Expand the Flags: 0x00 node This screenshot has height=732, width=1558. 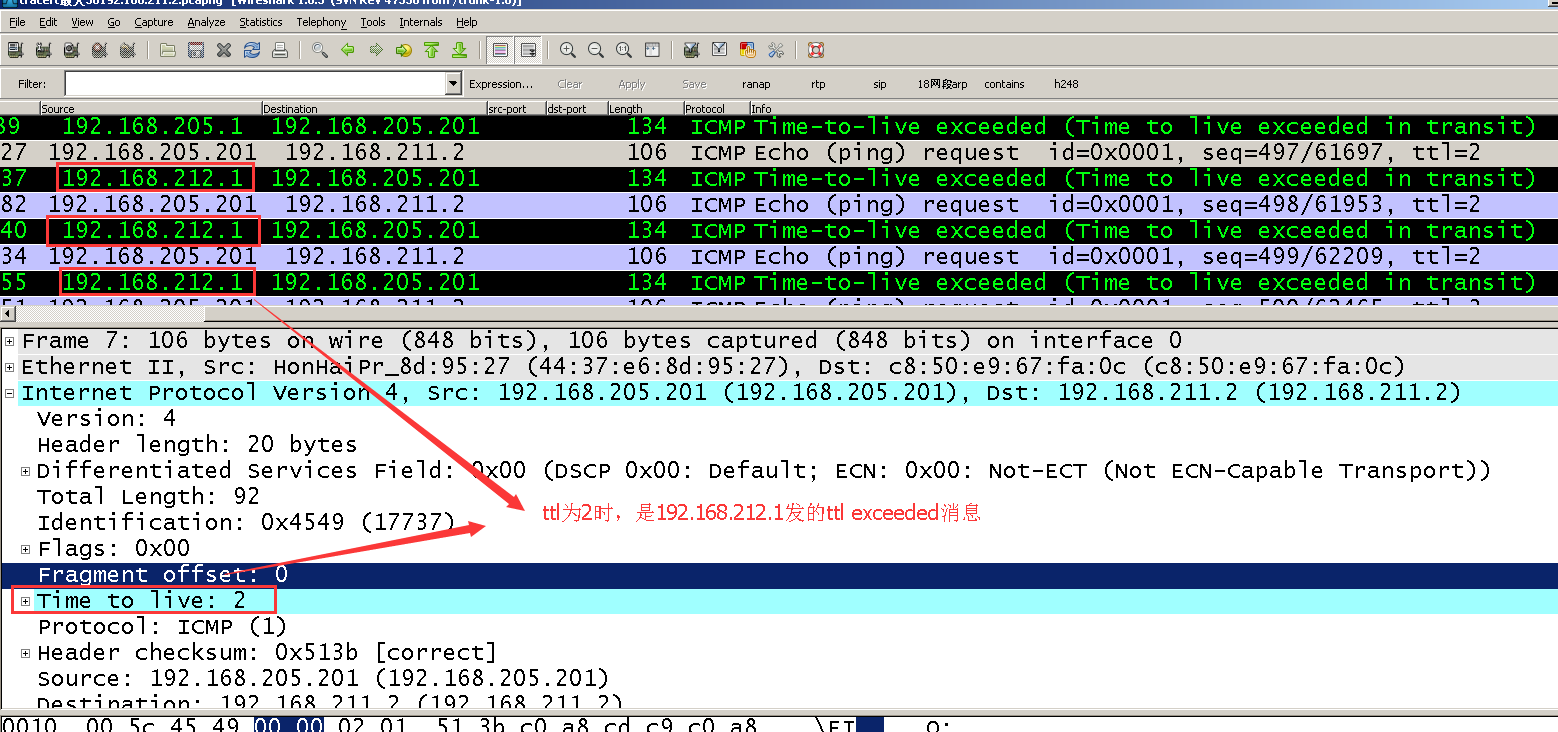[x=26, y=549]
